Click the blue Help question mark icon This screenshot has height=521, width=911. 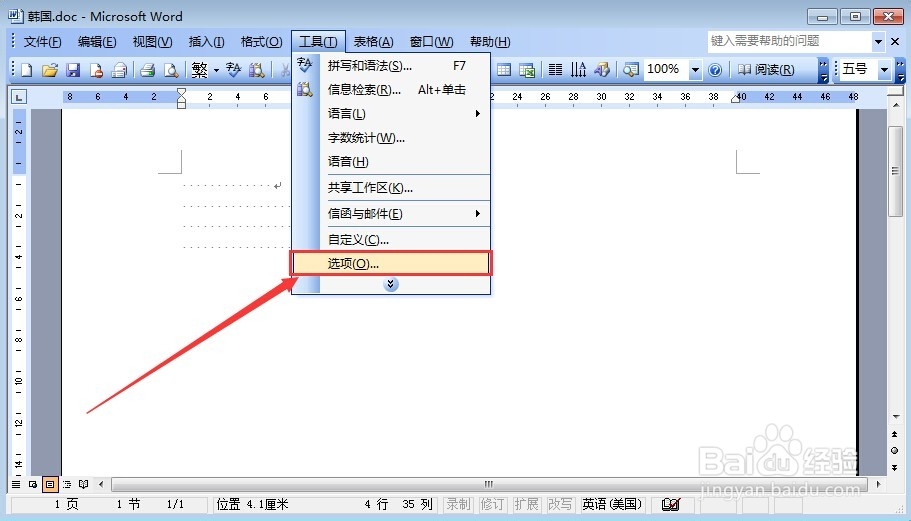click(715, 70)
